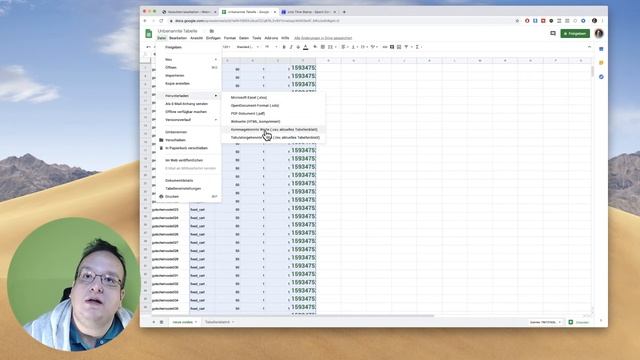
Task: Switch to the Tabellenblatt sheet tab
Action: 219,322
